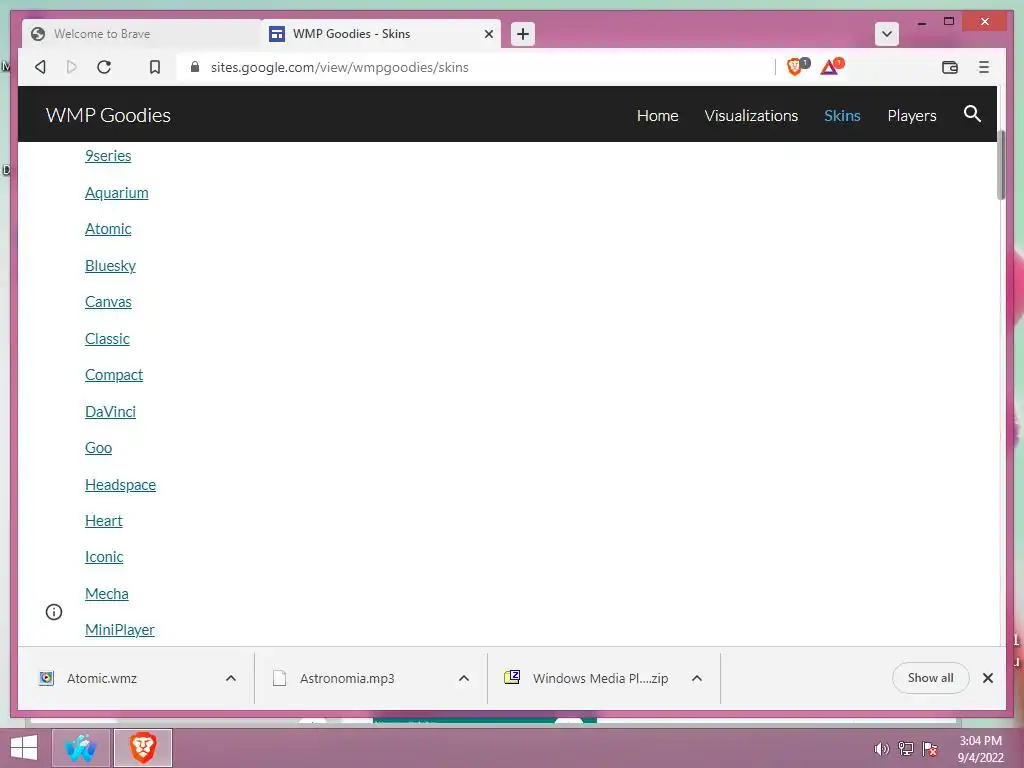Open Brave Rewards triangle icon
Image resolution: width=1024 pixels, height=768 pixels.
pyautogui.click(x=831, y=67)
